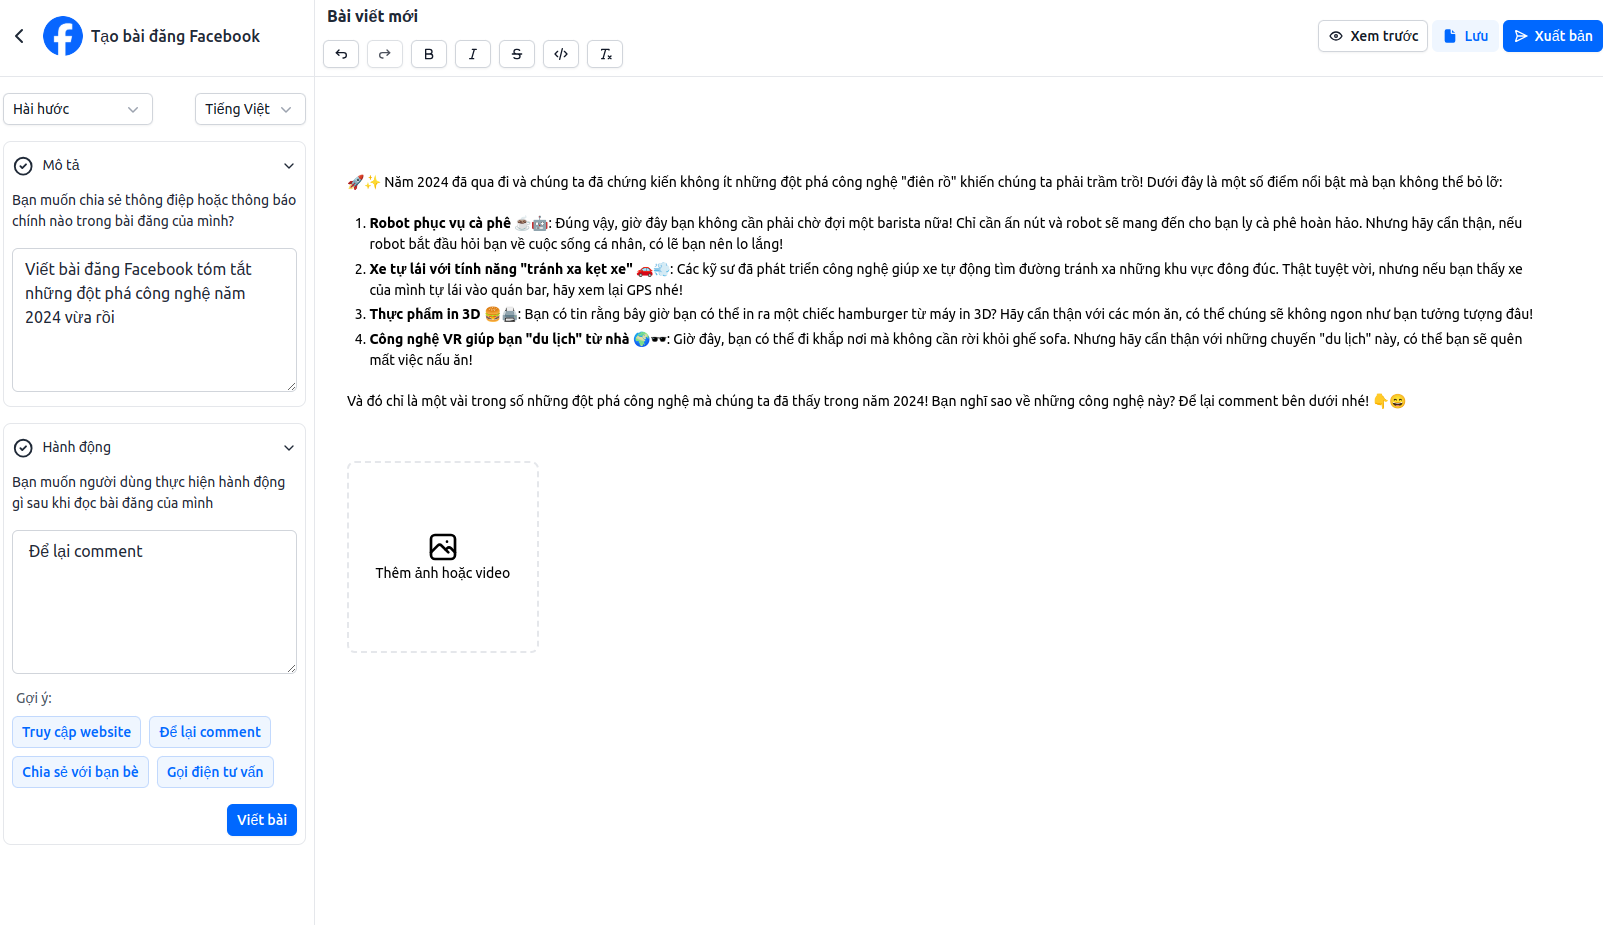1603x925 pixels.
Task: Toggle strikethrough formatting
Action: pos(517,54)
